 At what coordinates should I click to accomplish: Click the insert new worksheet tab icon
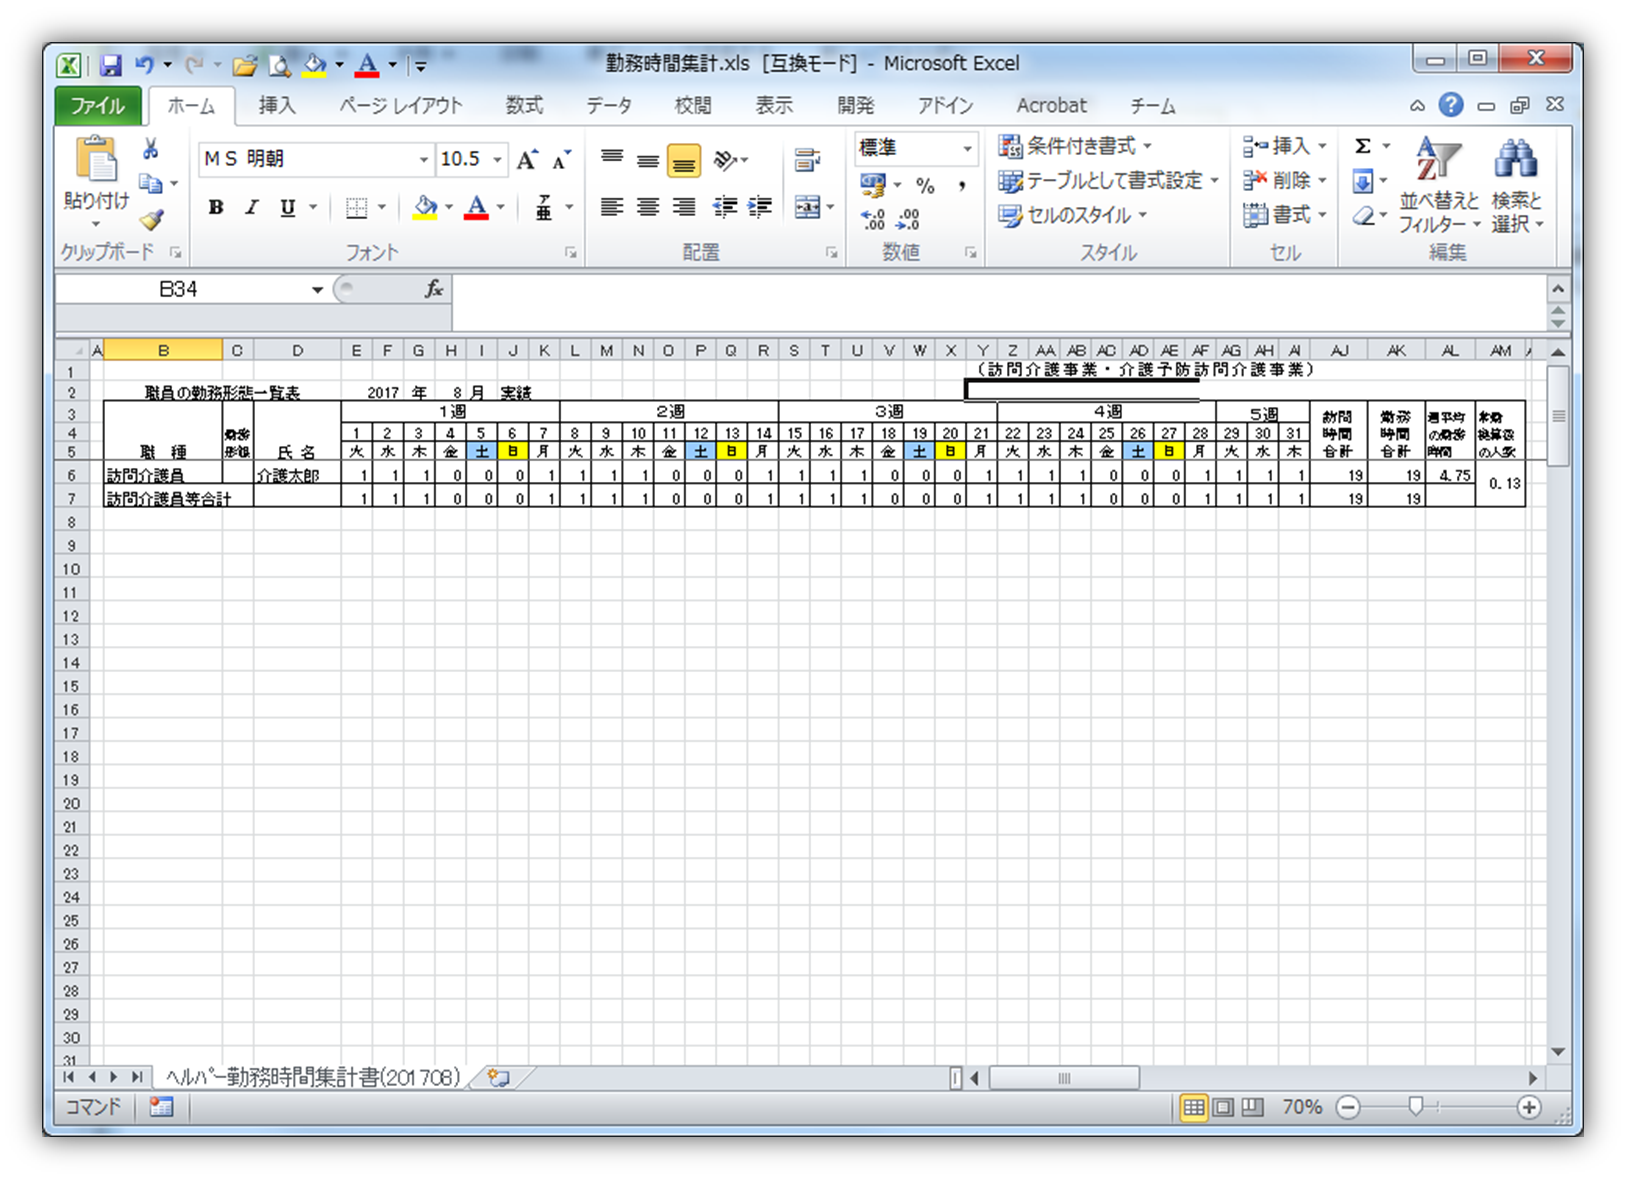[498, 1077]
